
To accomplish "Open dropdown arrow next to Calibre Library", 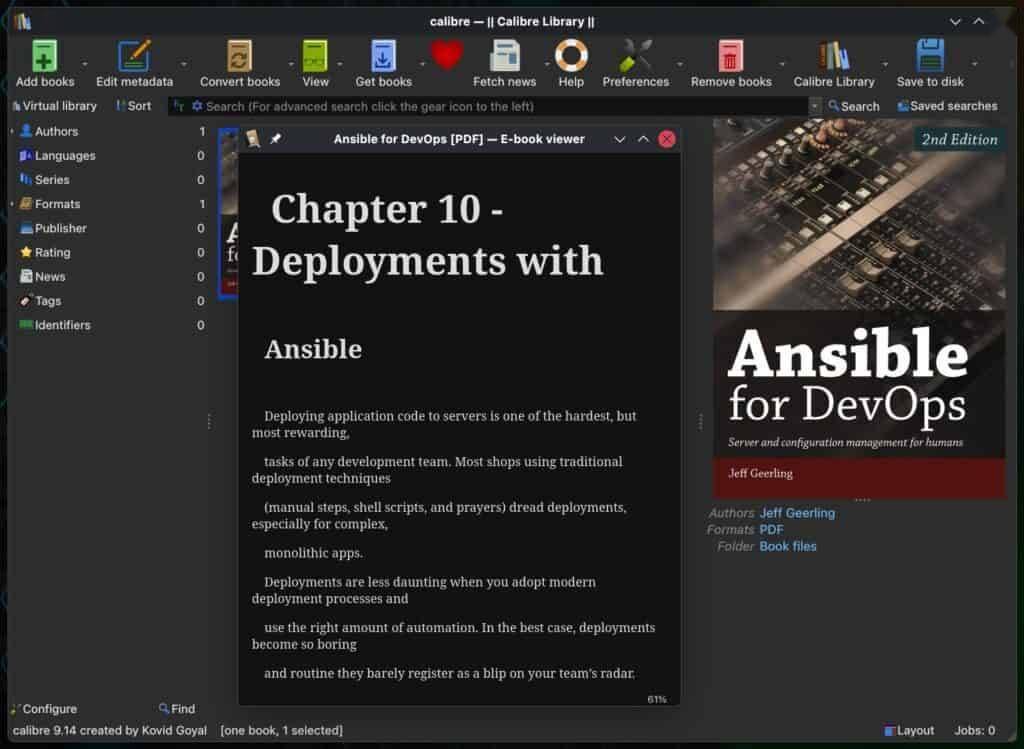I will pyautogui.click(x=885, y=64).
